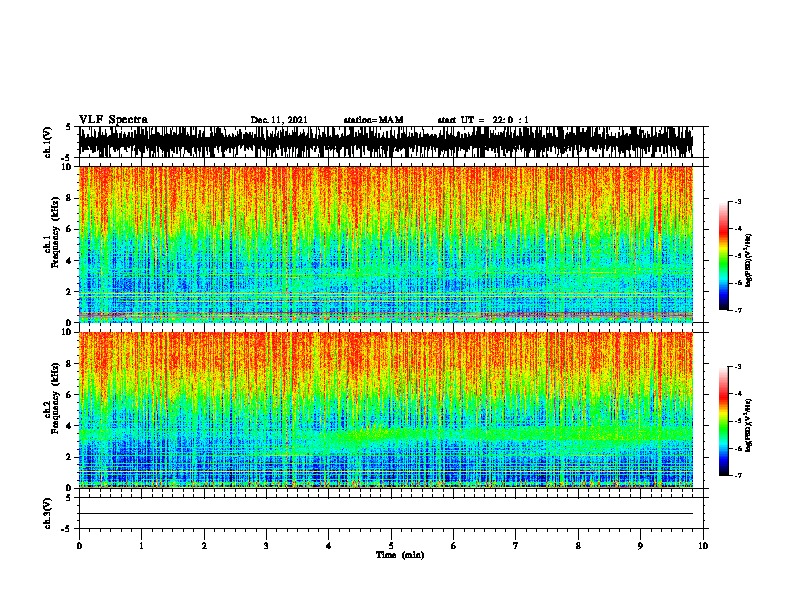
Task: Click the "8" kHz tick on ch.1 frequency axis
Action: pos(70,198)
